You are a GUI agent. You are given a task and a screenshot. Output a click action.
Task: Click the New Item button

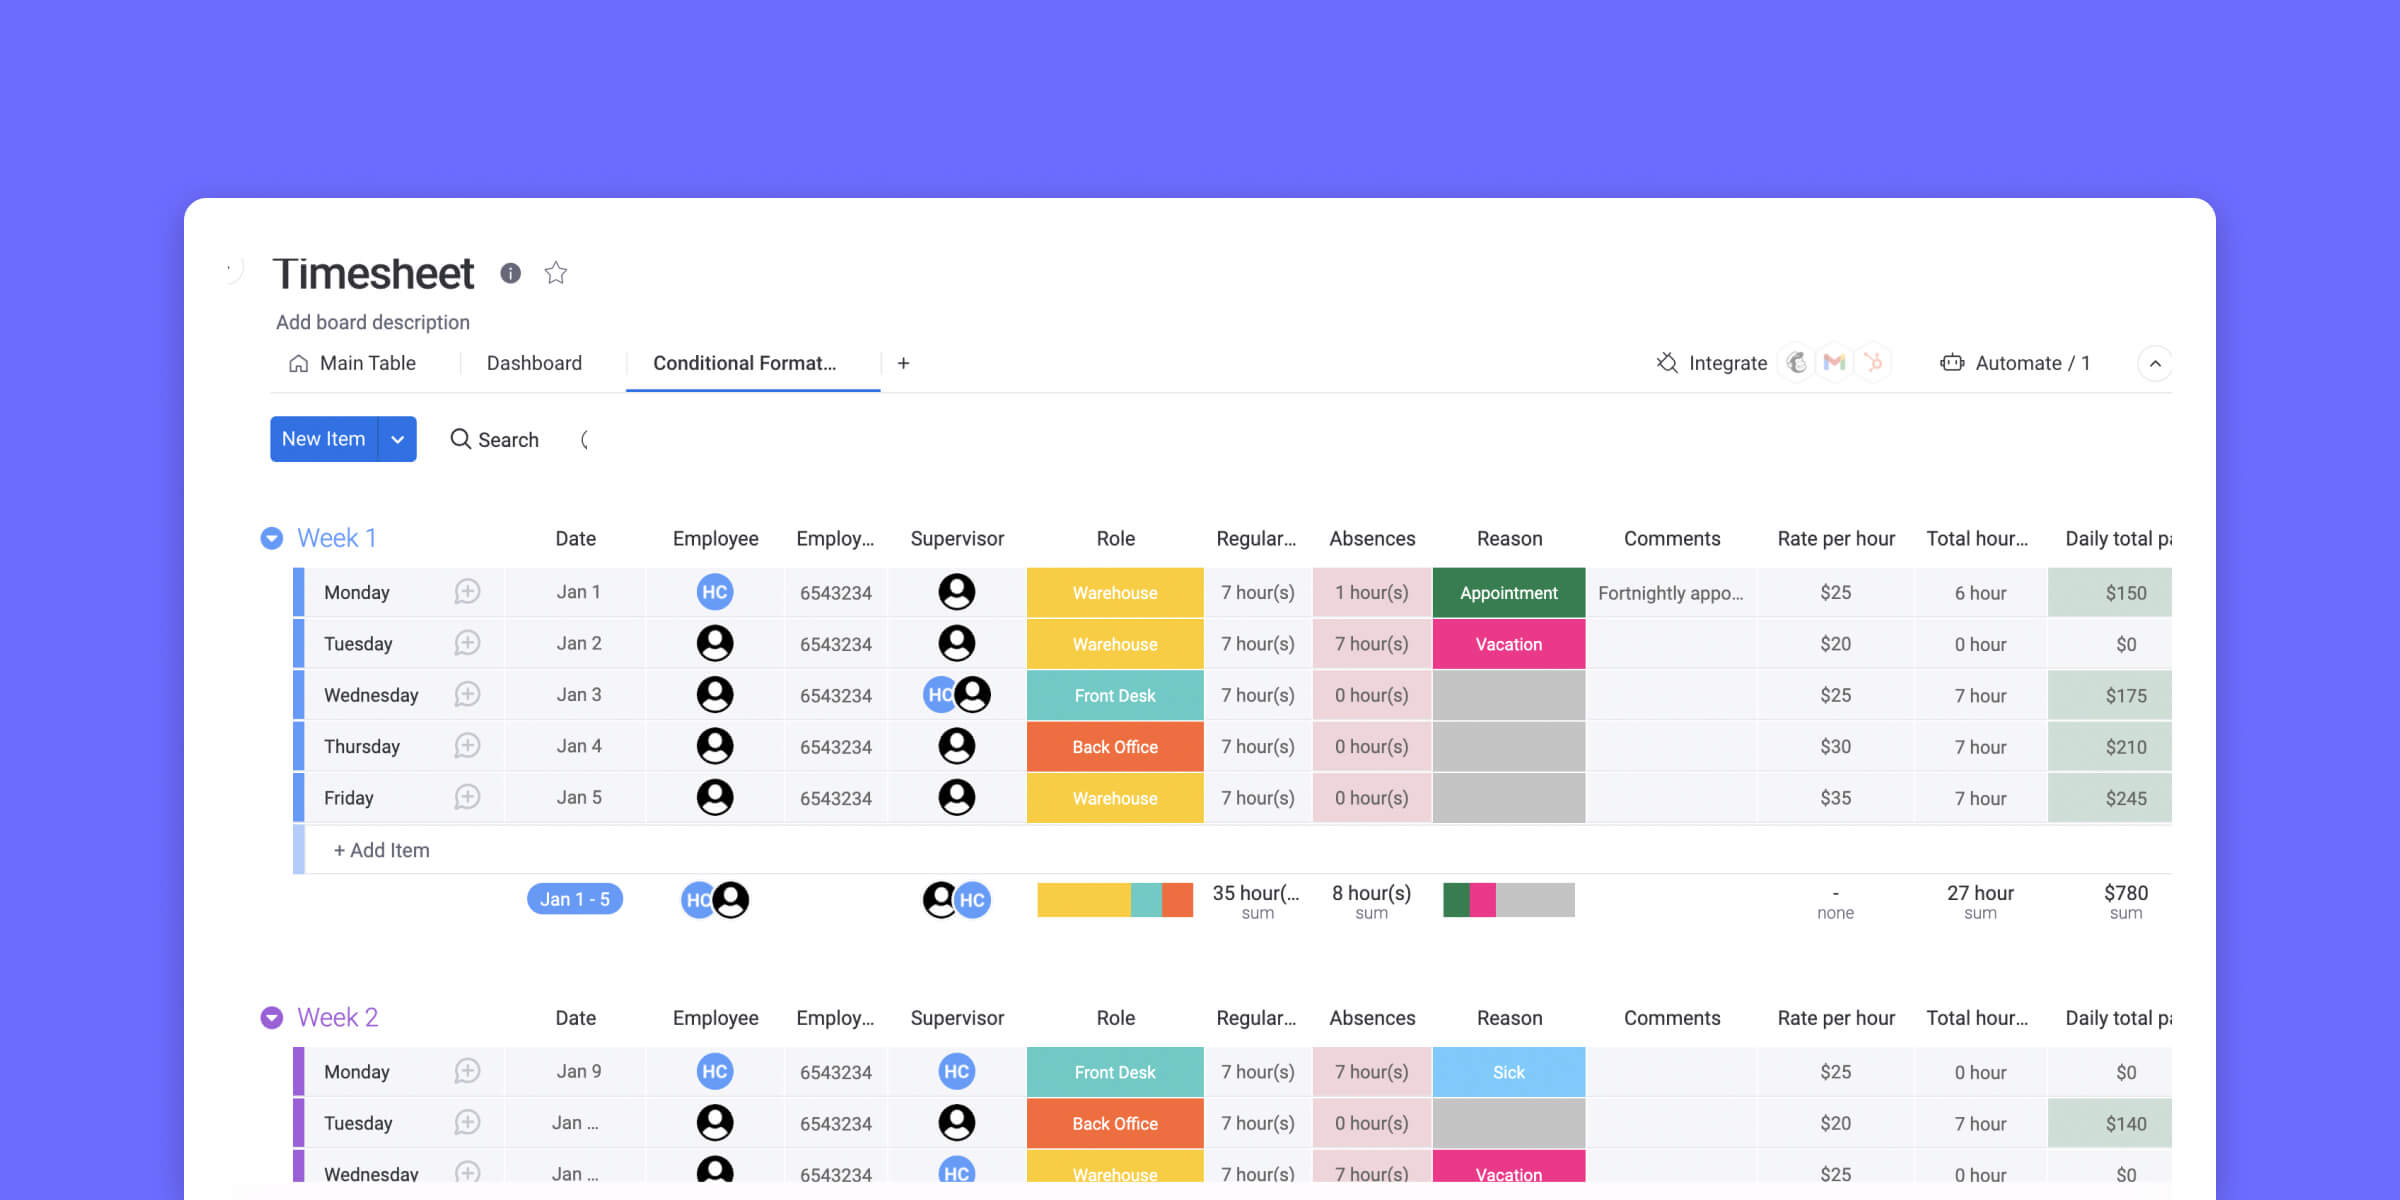click(323, 439)
